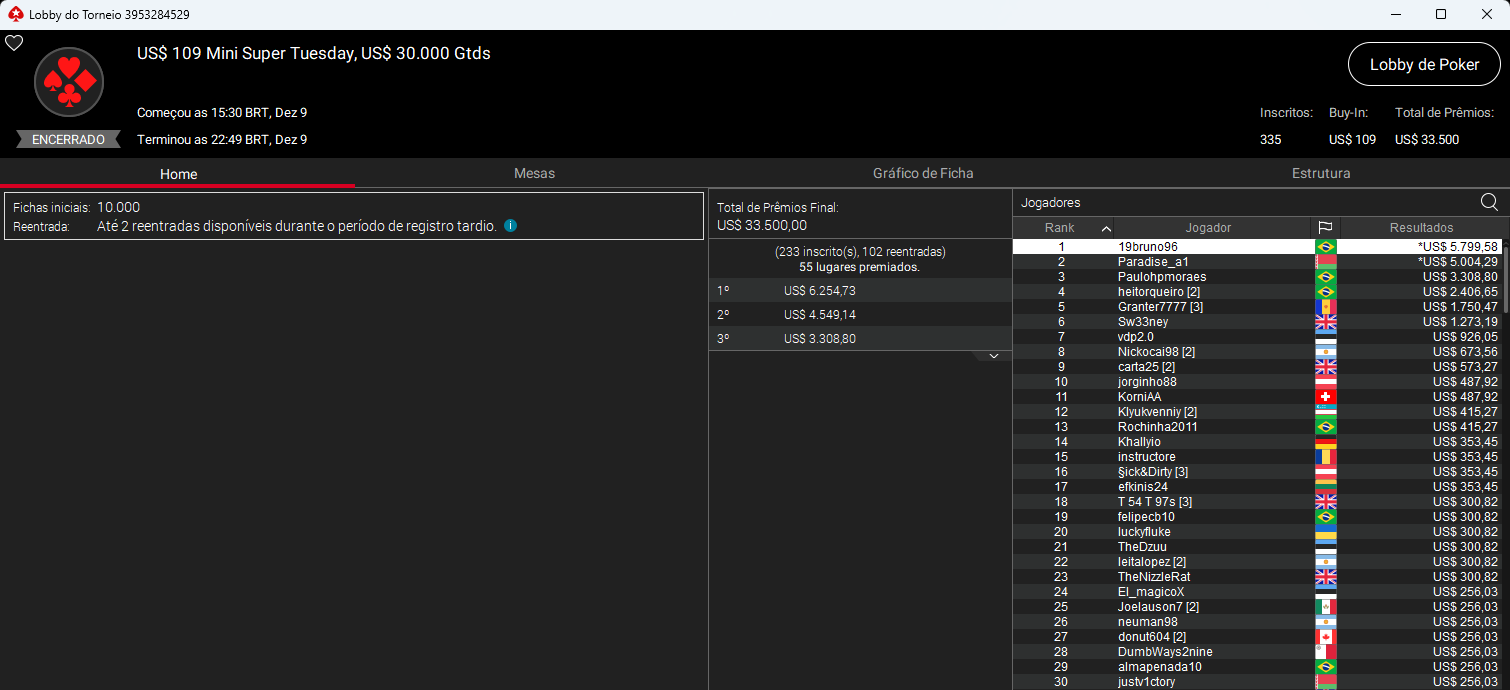Click the Lobby de Poker button
The image size is (1510, 690).
(x=1424, y=64)
